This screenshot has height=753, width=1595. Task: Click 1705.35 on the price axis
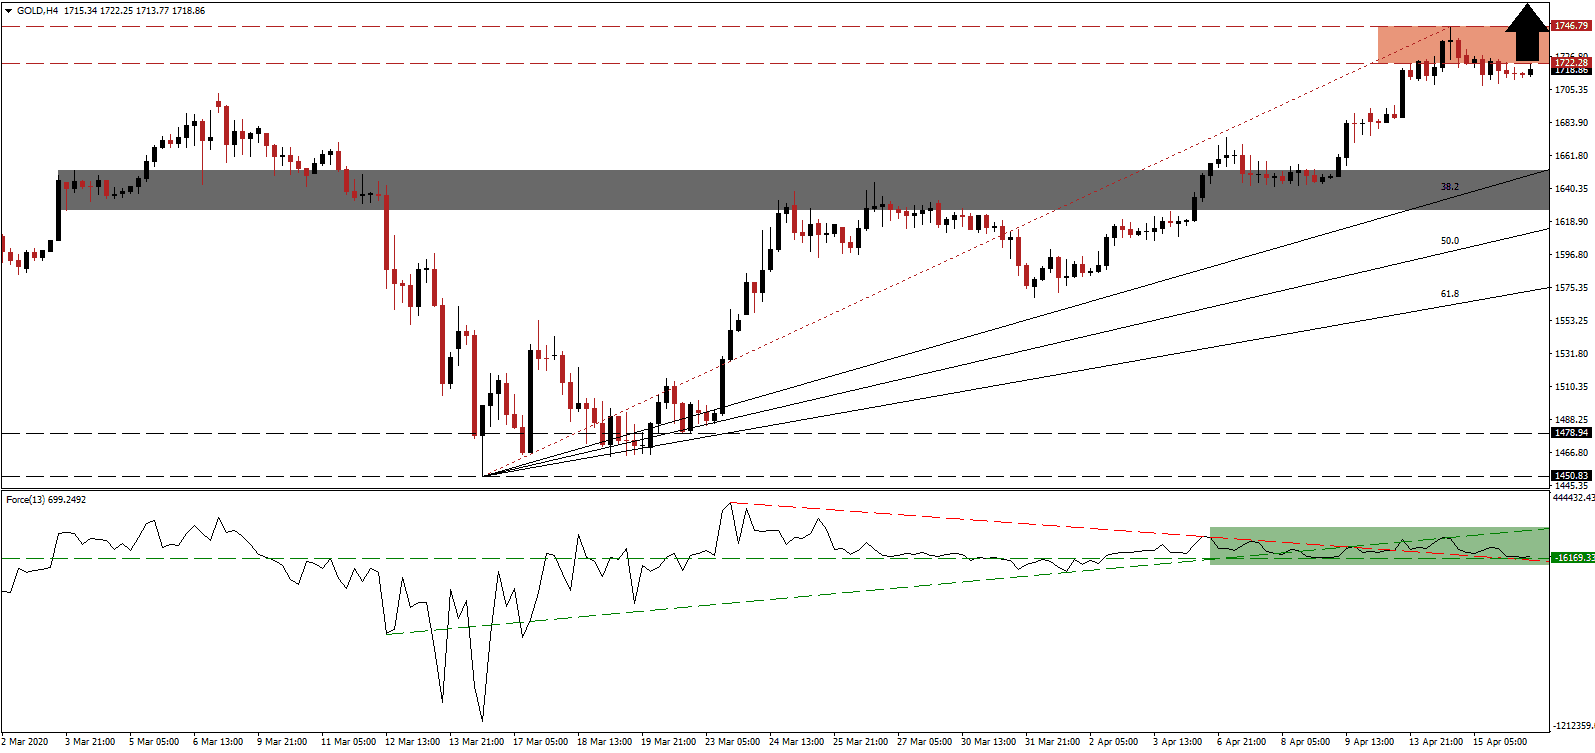coord(1571,90)
